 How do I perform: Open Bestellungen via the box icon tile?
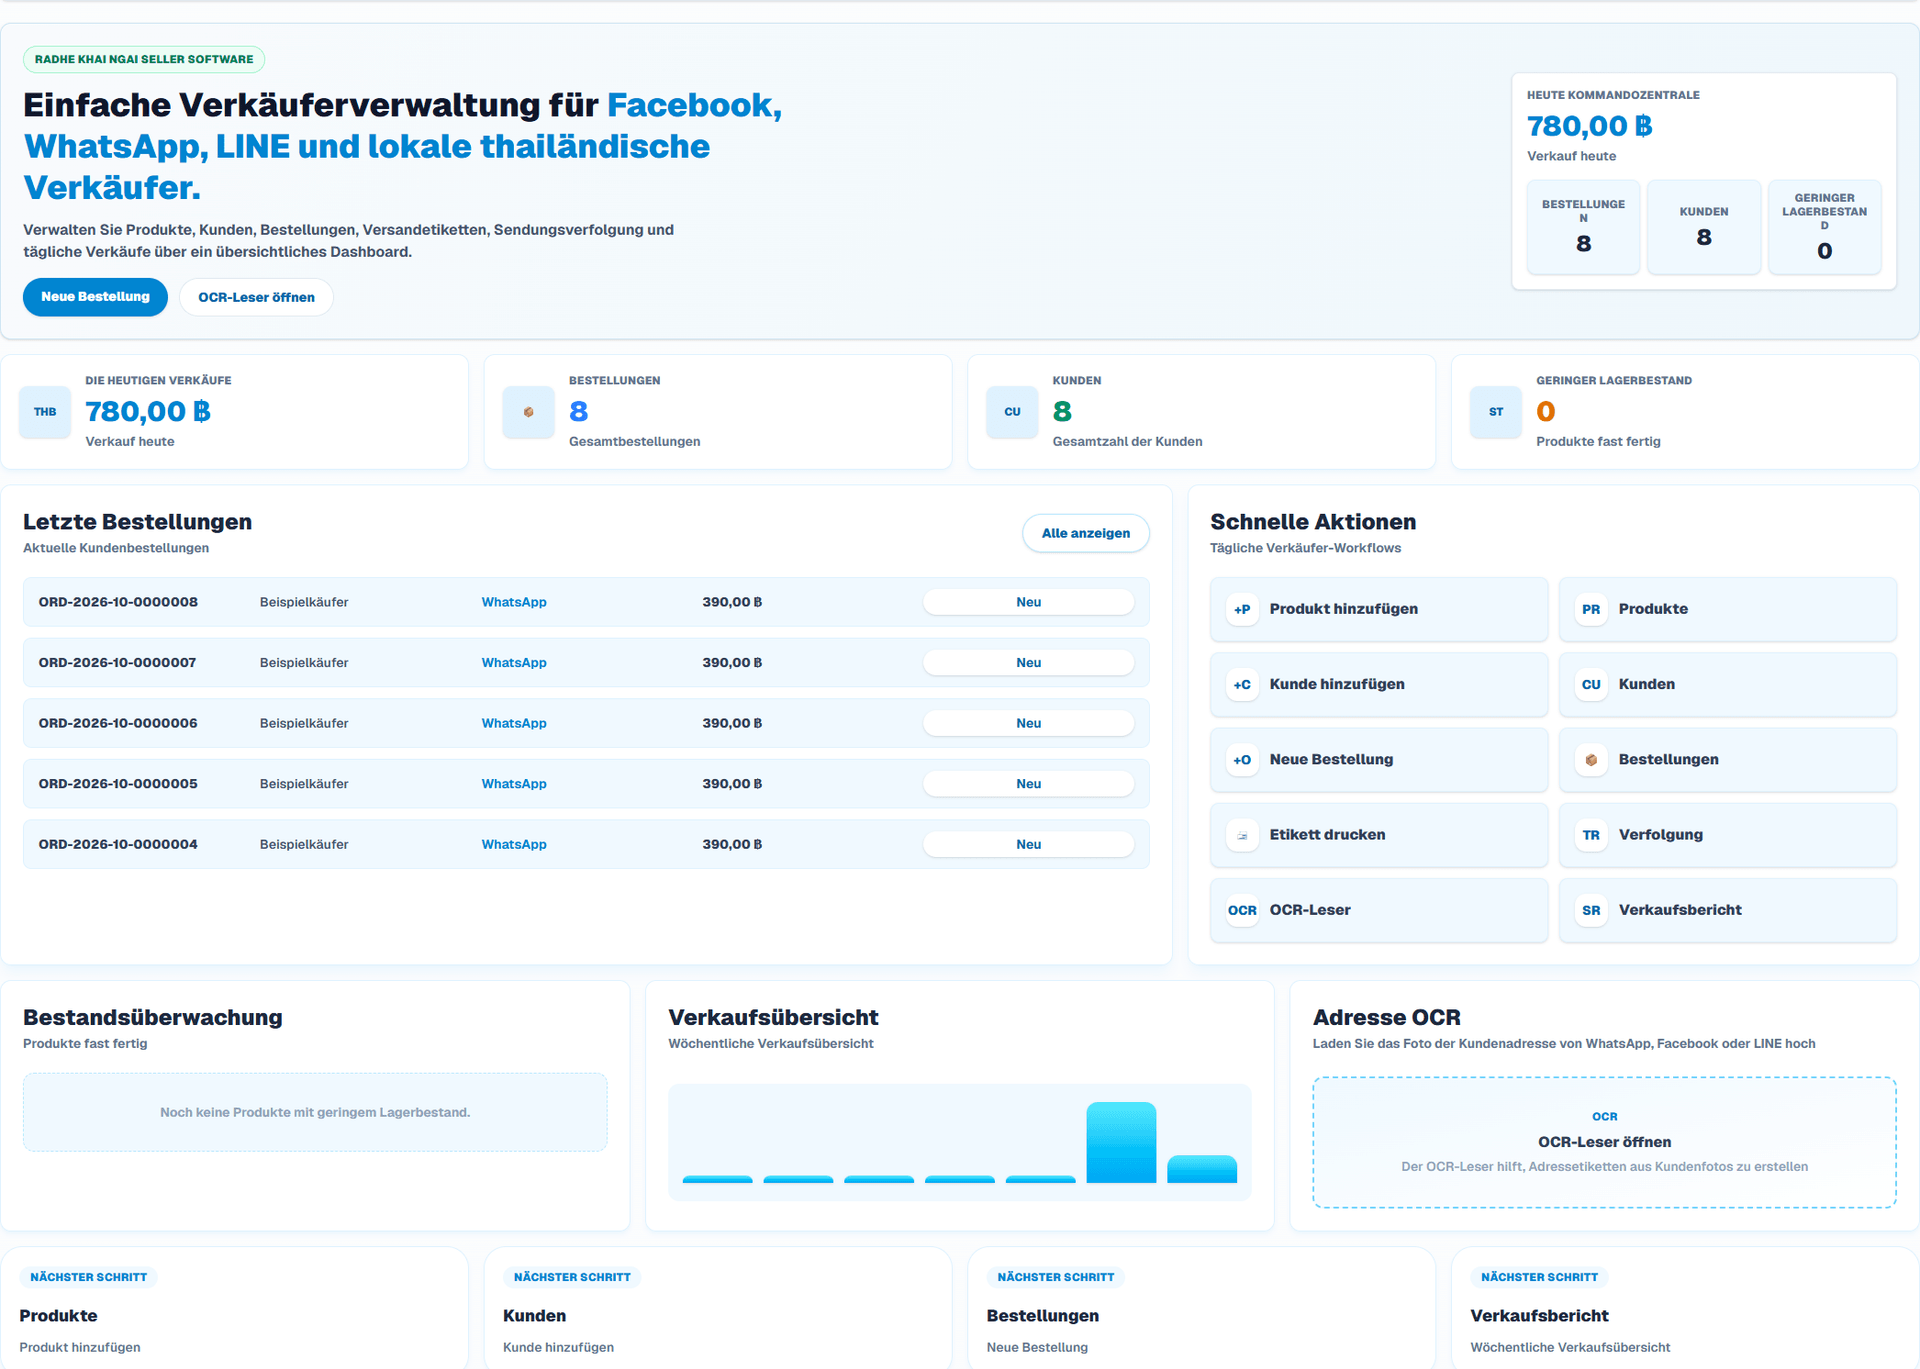point(1591,760)
